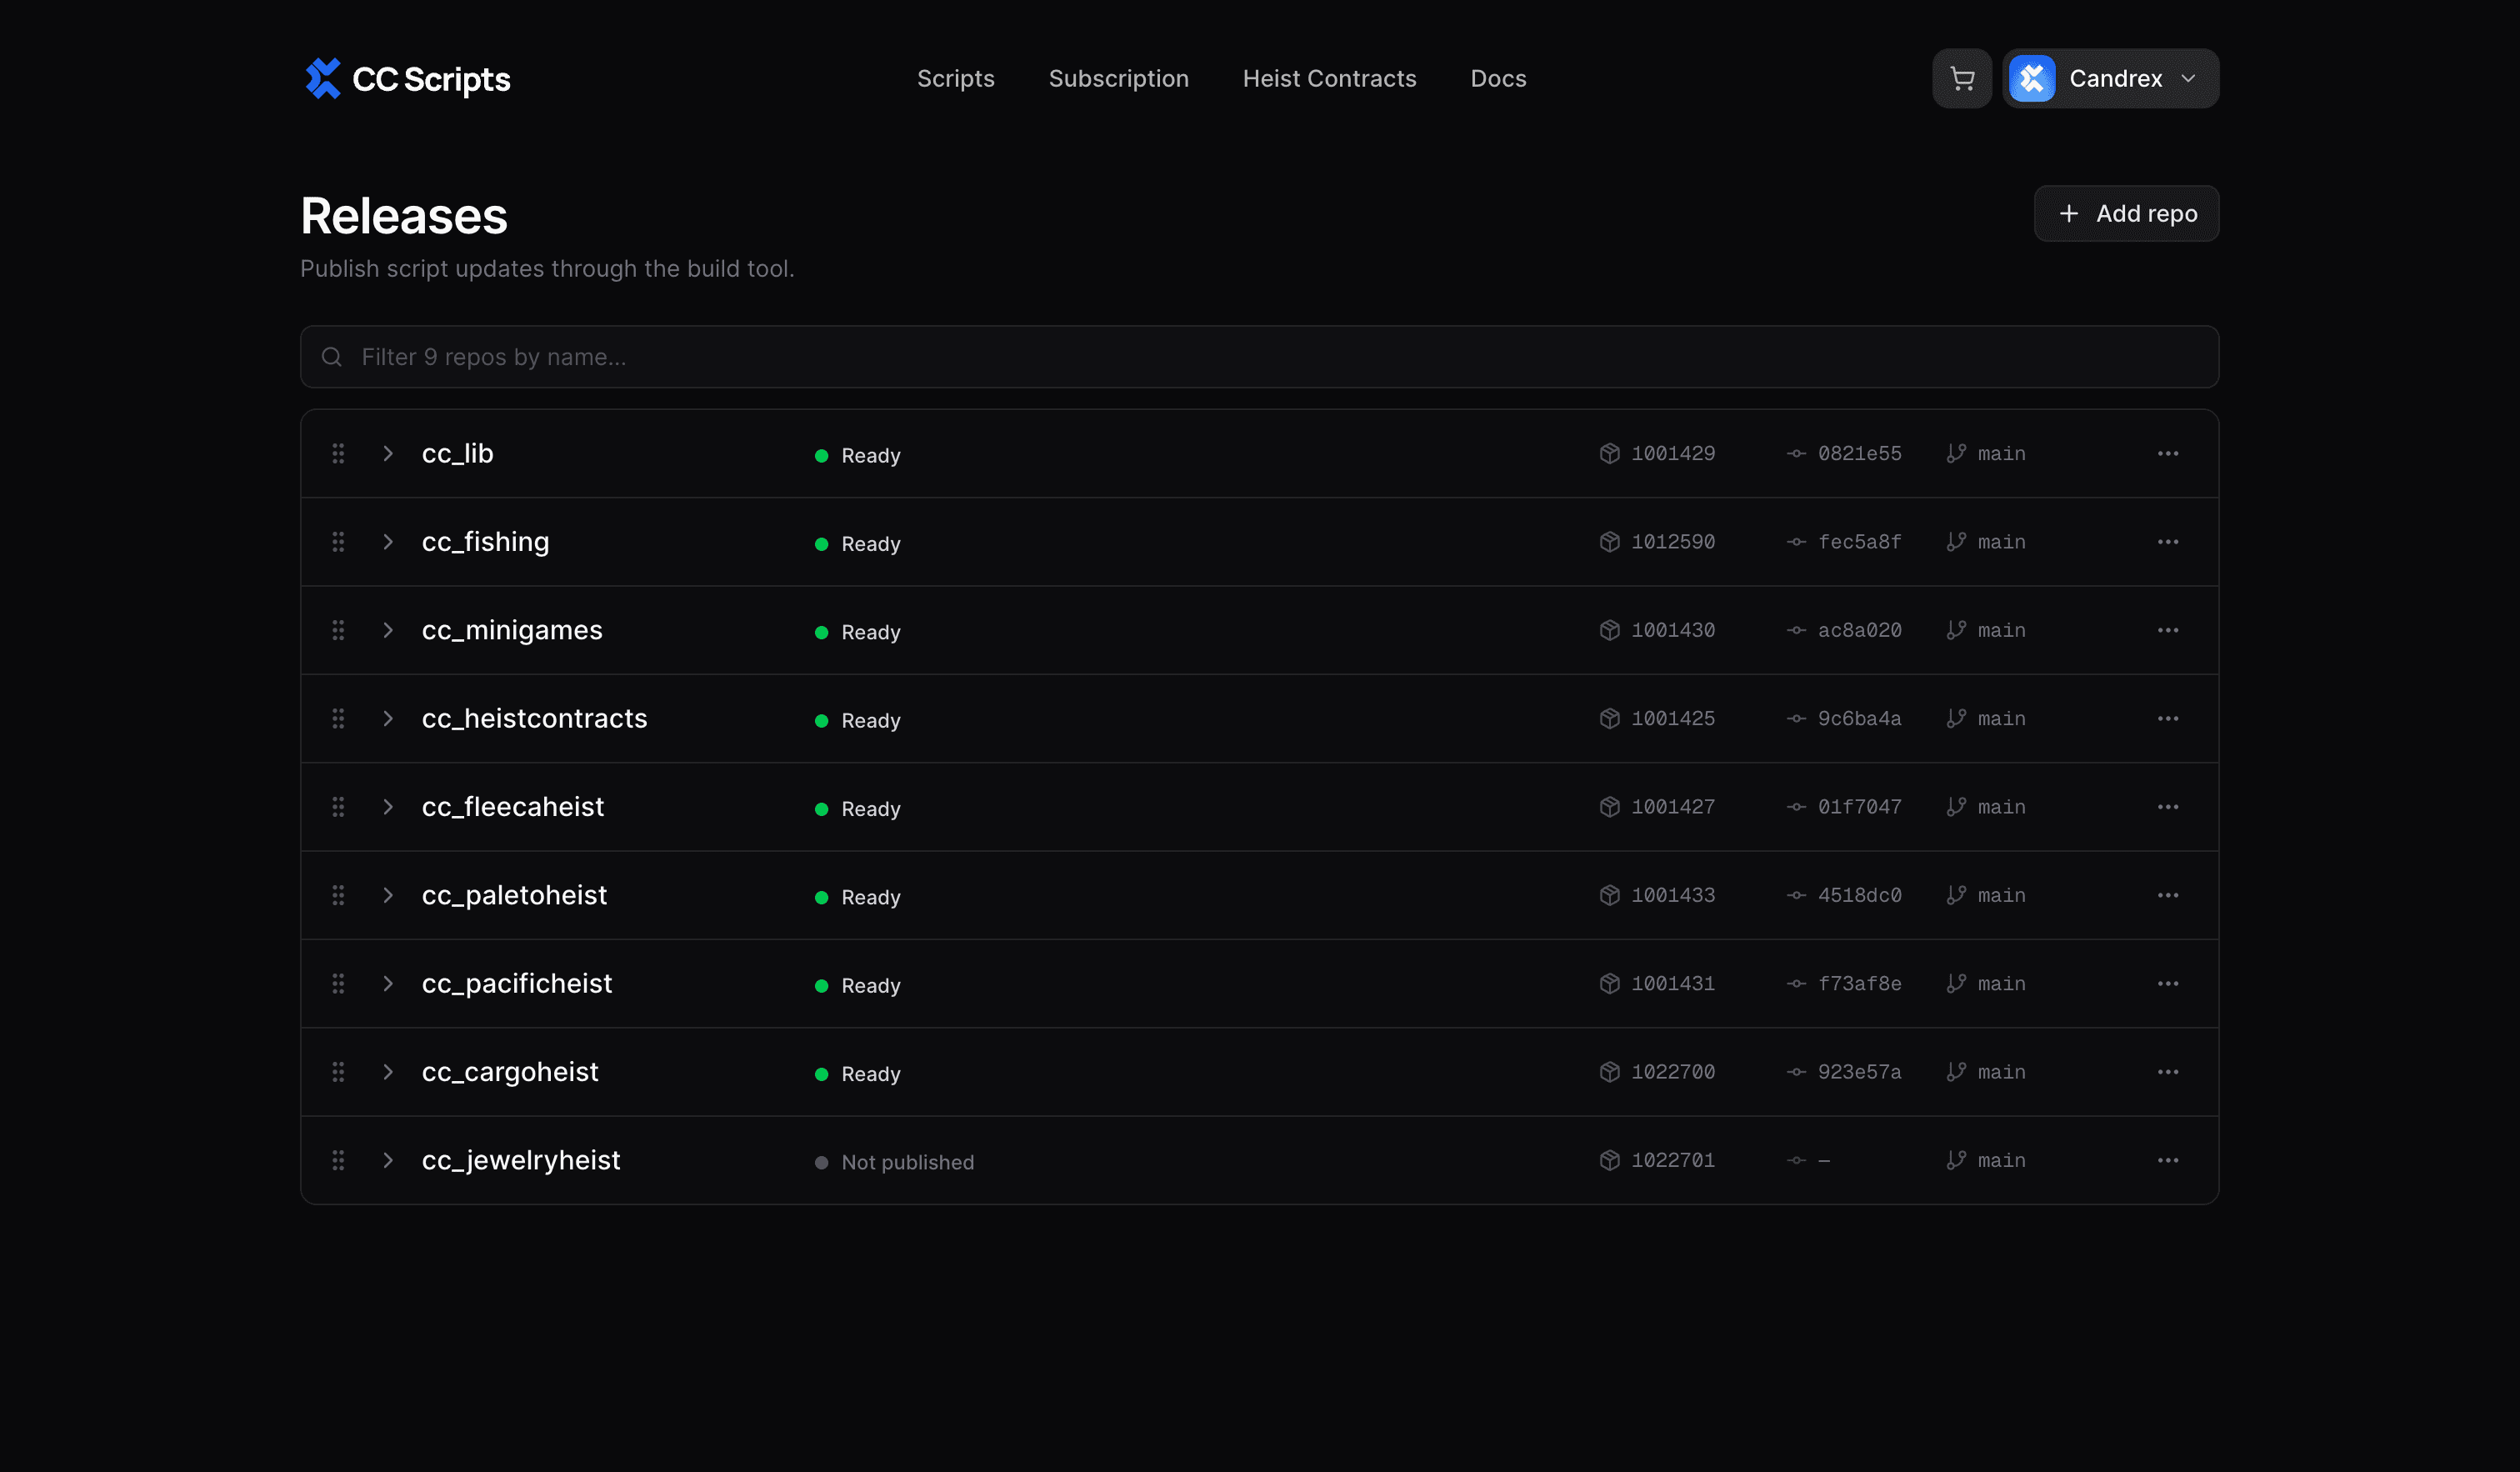Click the drag handle of cc_fishing
This screenshot has width=2520, height=1472.
338,541
